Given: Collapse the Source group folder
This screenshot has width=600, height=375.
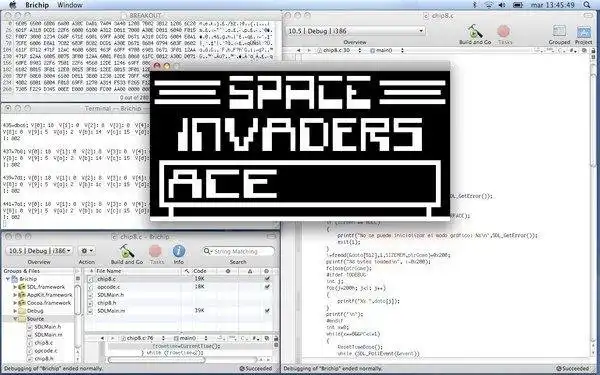Looking at the screenshot, I should (x=15, y=319).
